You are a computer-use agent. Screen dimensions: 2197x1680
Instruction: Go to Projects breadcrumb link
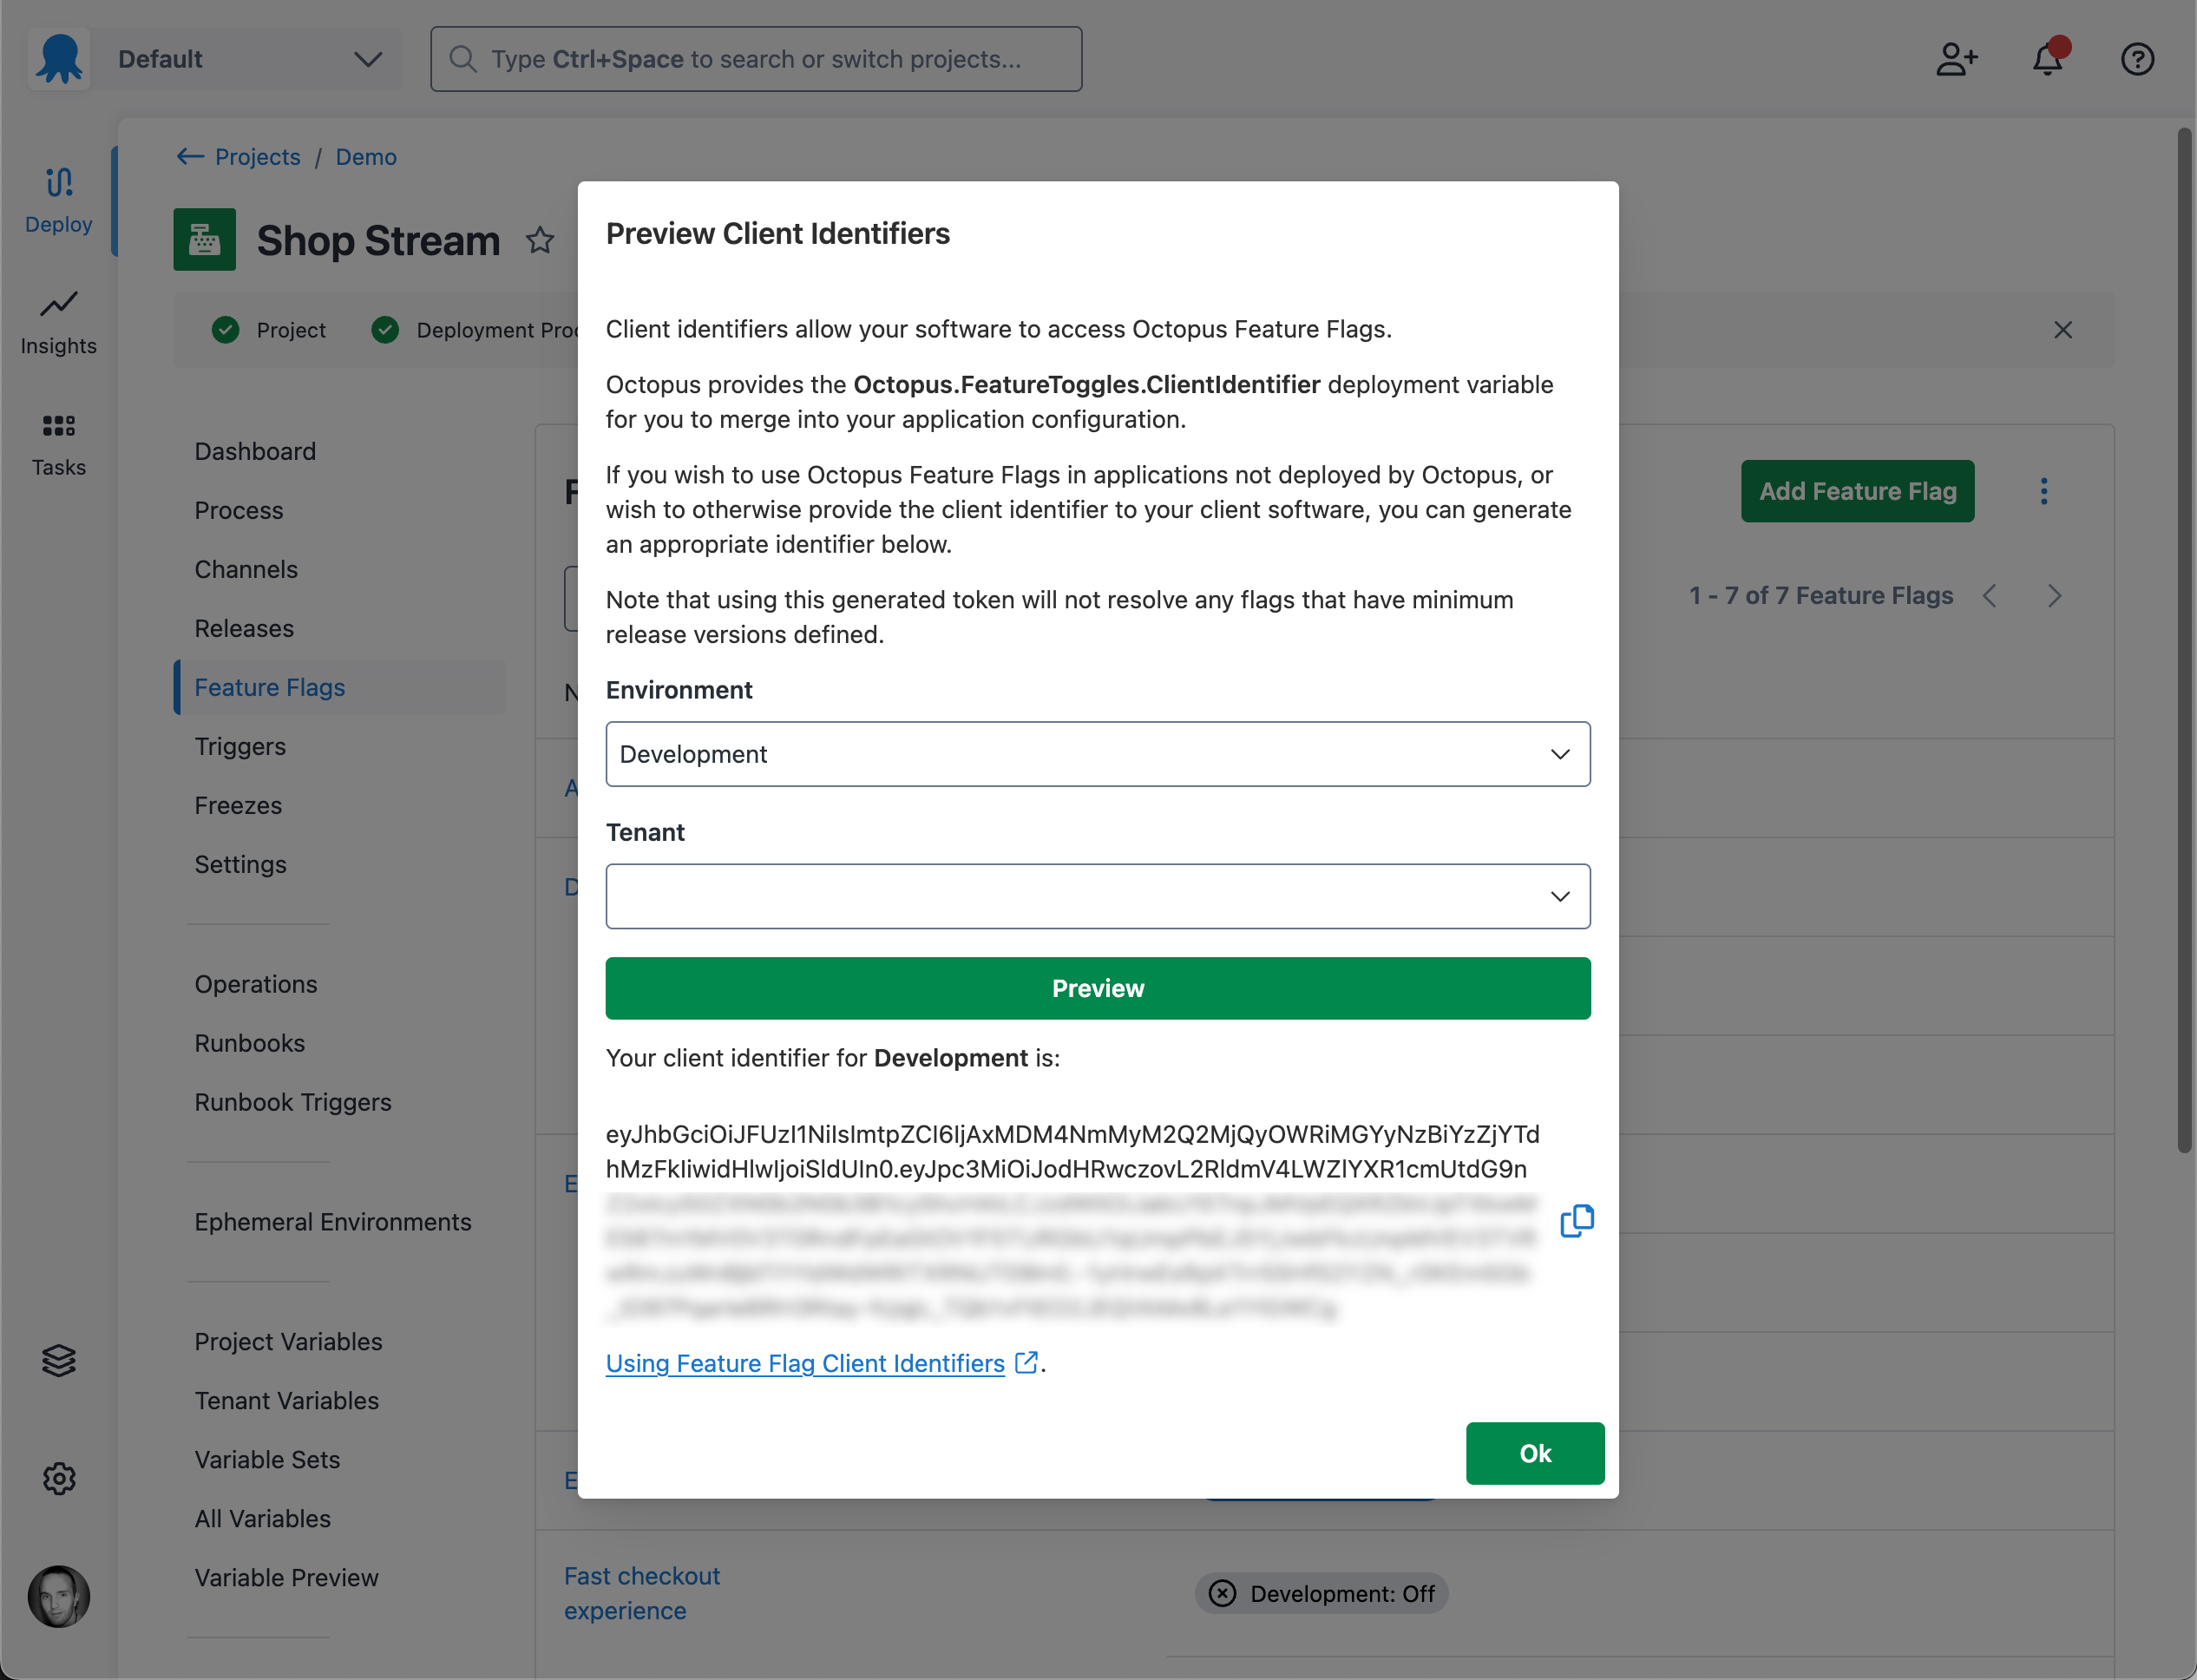pos(257,157)
